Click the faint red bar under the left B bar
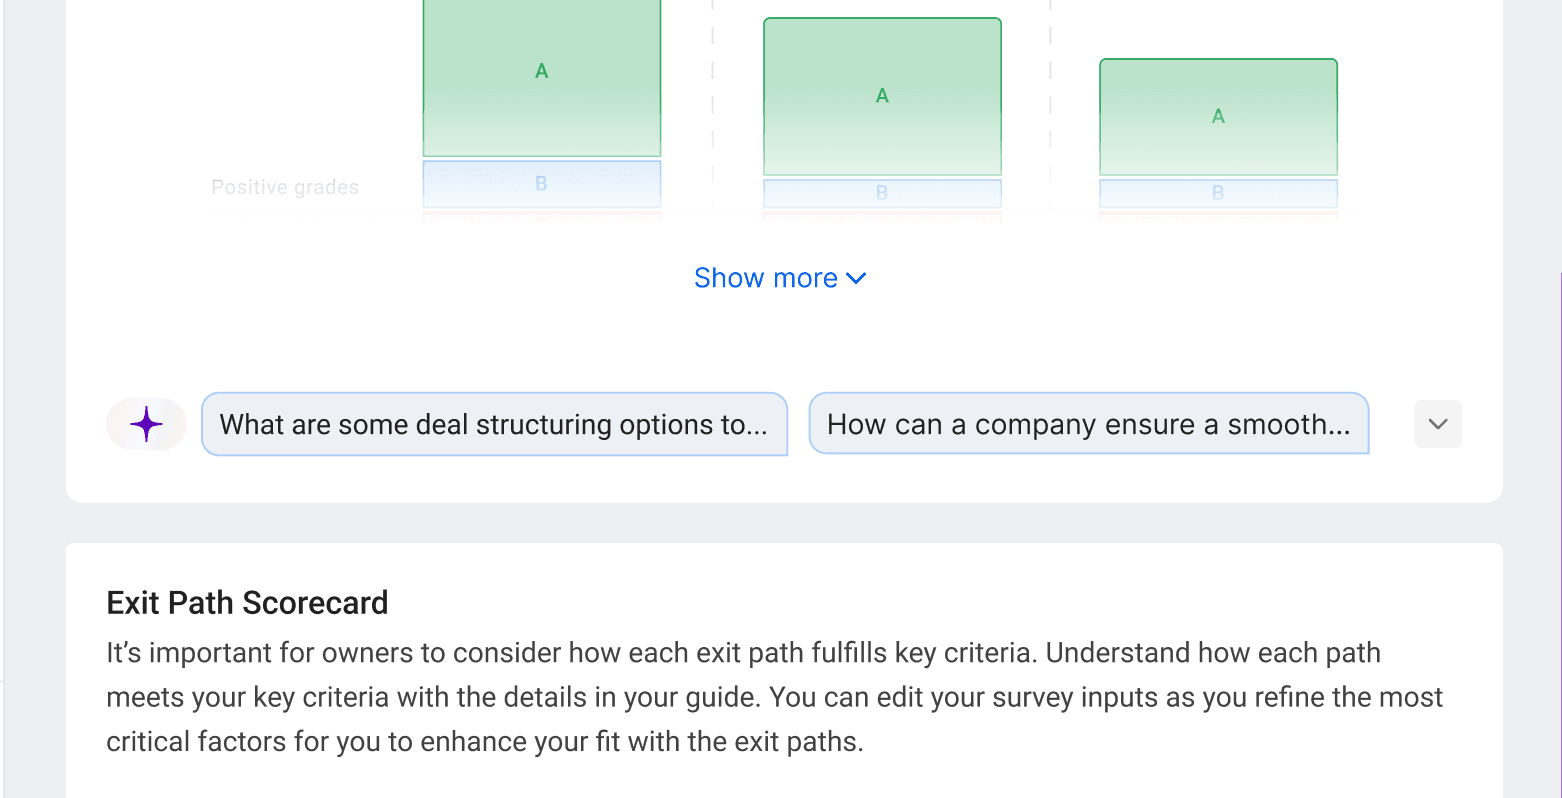 point(541,215)
